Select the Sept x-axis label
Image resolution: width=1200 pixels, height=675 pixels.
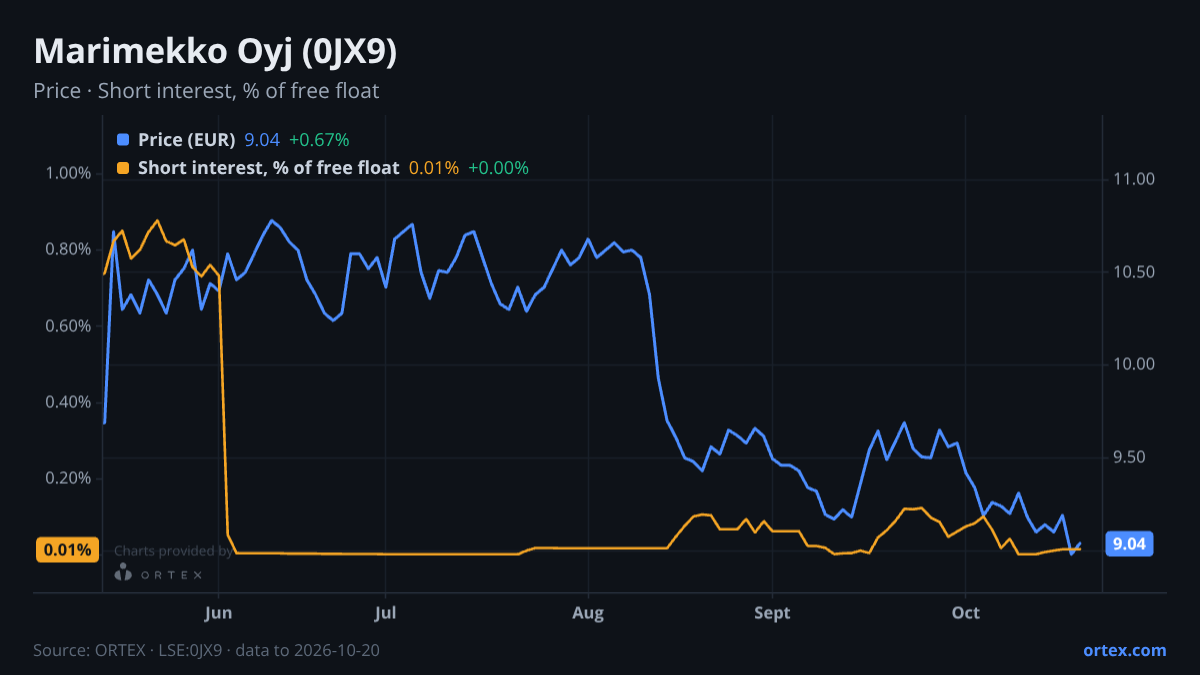[x=772, y=613]
